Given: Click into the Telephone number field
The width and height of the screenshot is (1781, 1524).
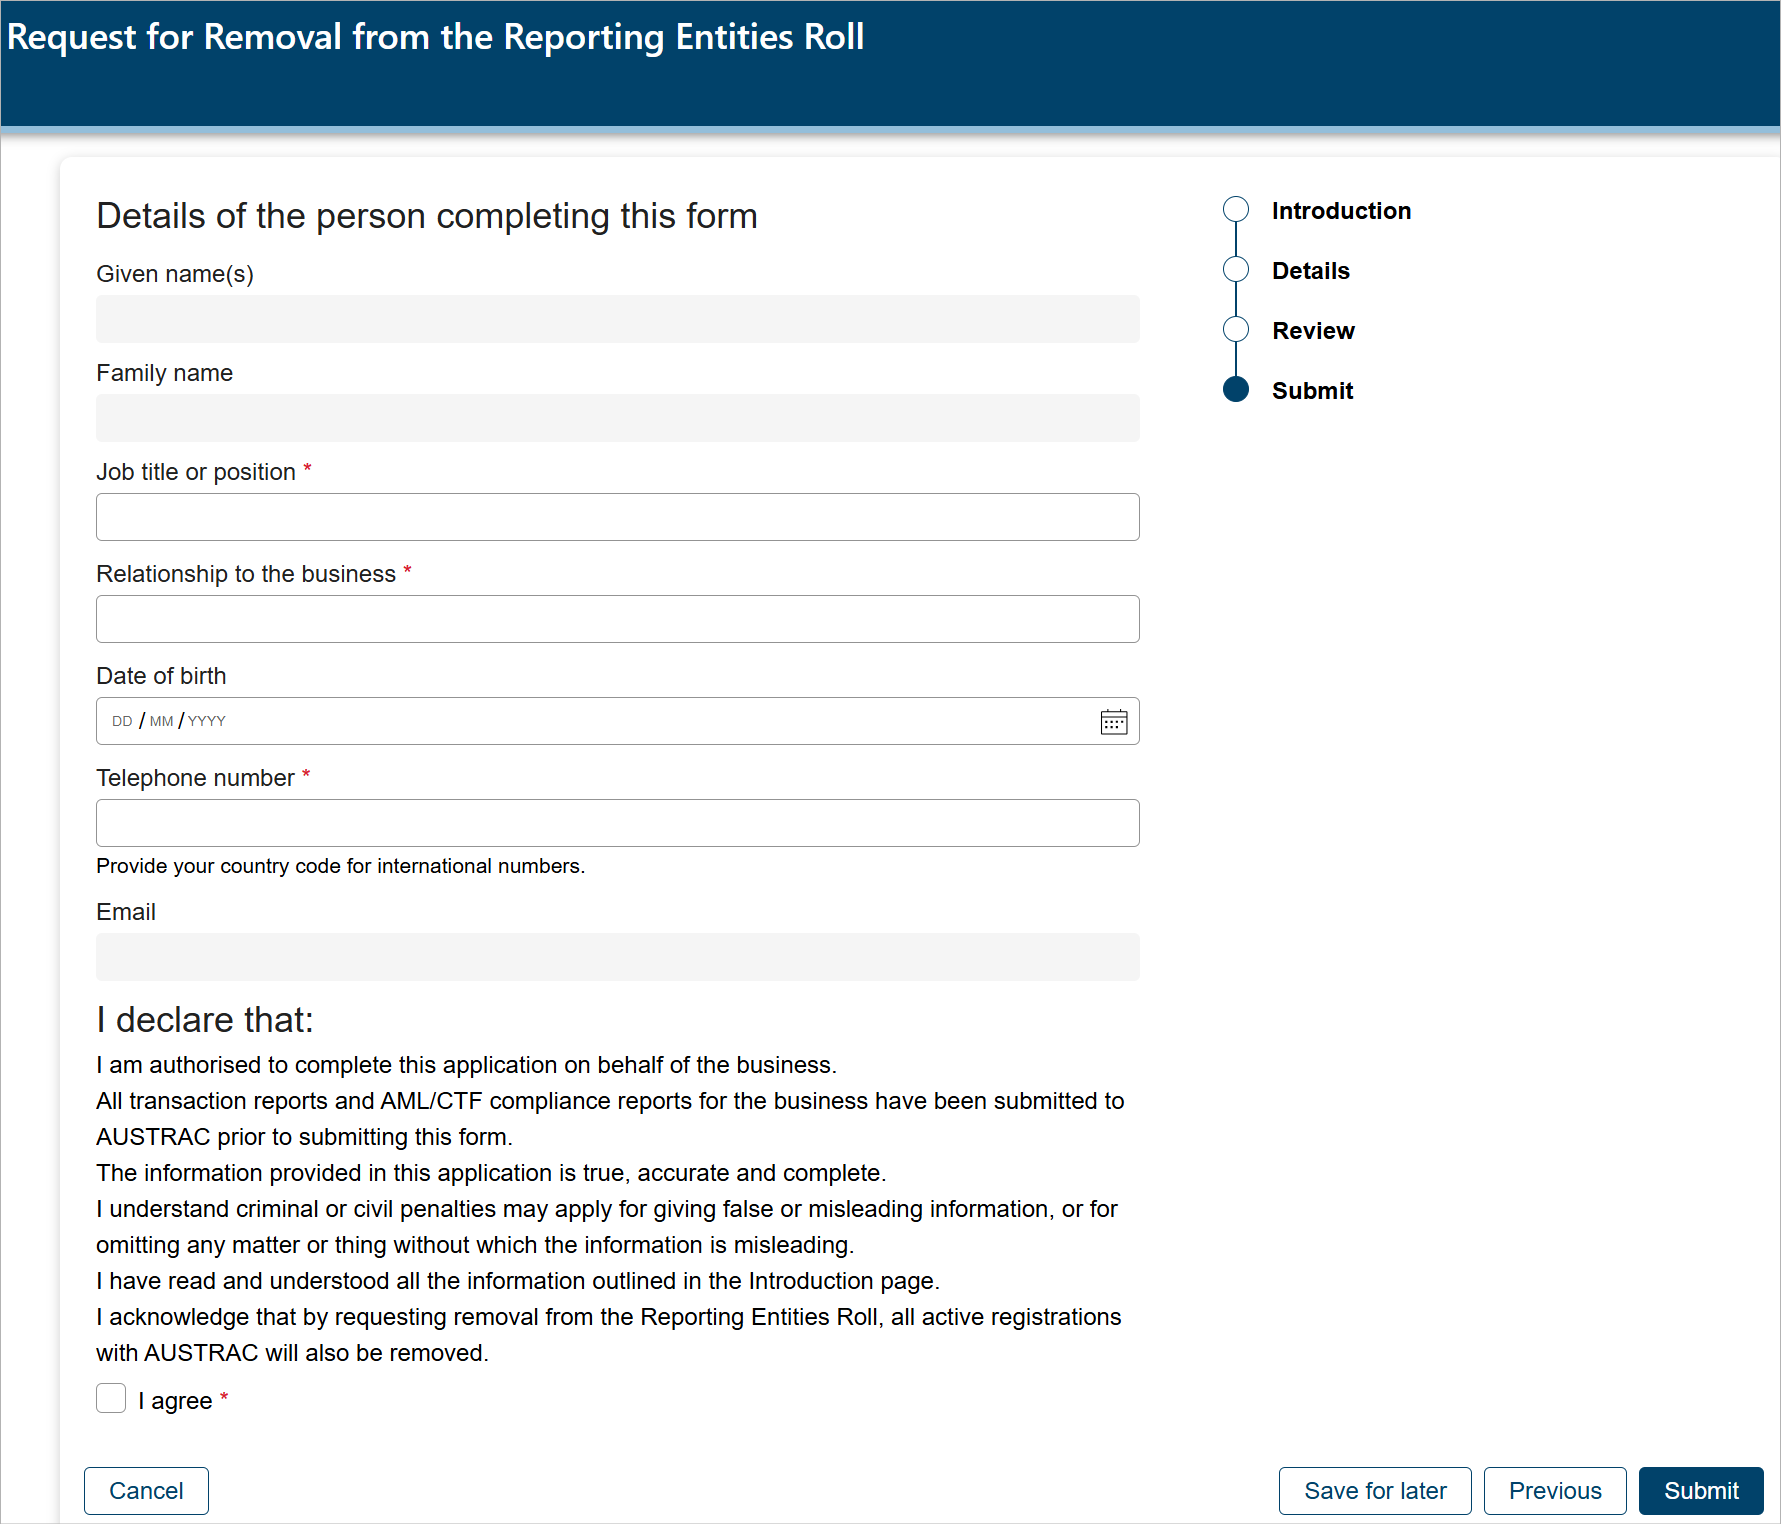Looking at the screenshot, I should coord(617,823).
